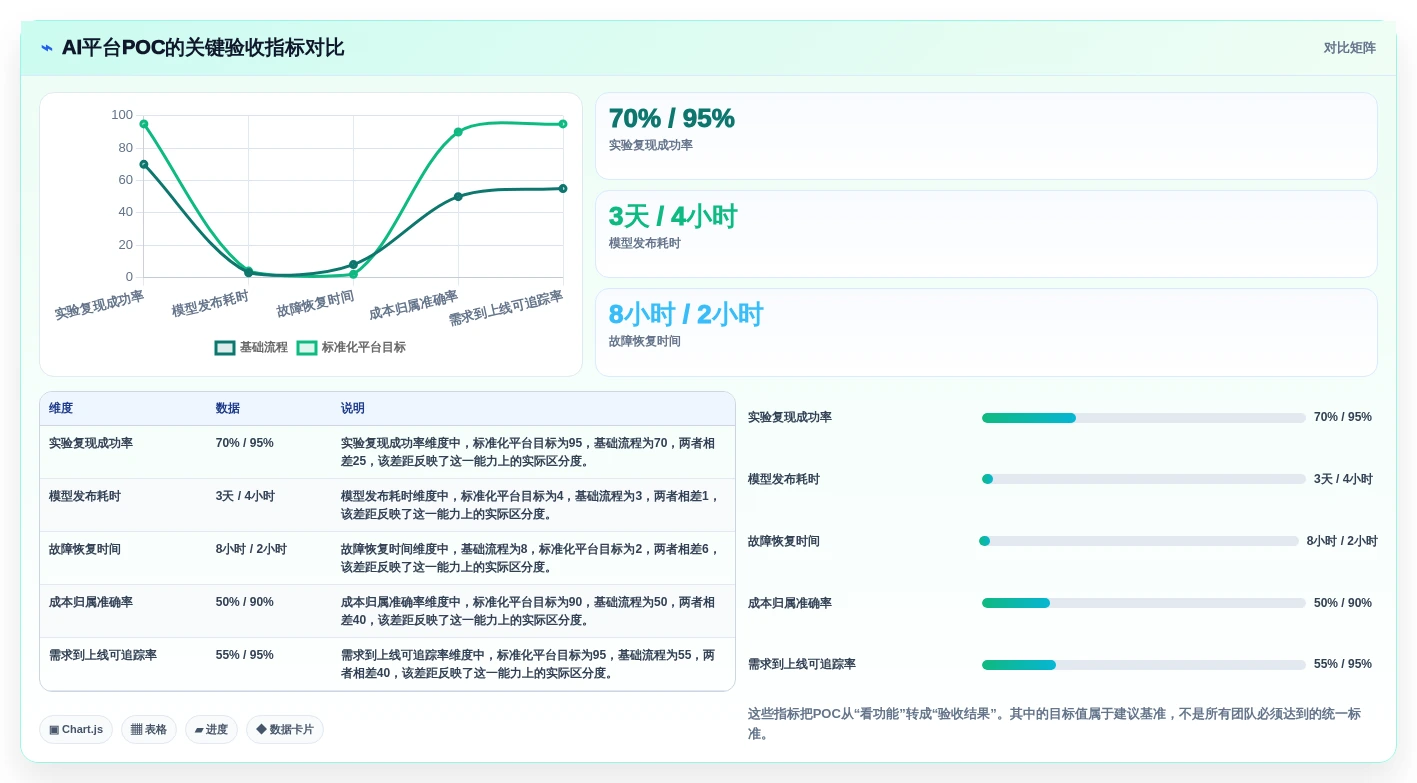Click the 55% / 95% table cell

pyautogui.click(x=245, y=655)
